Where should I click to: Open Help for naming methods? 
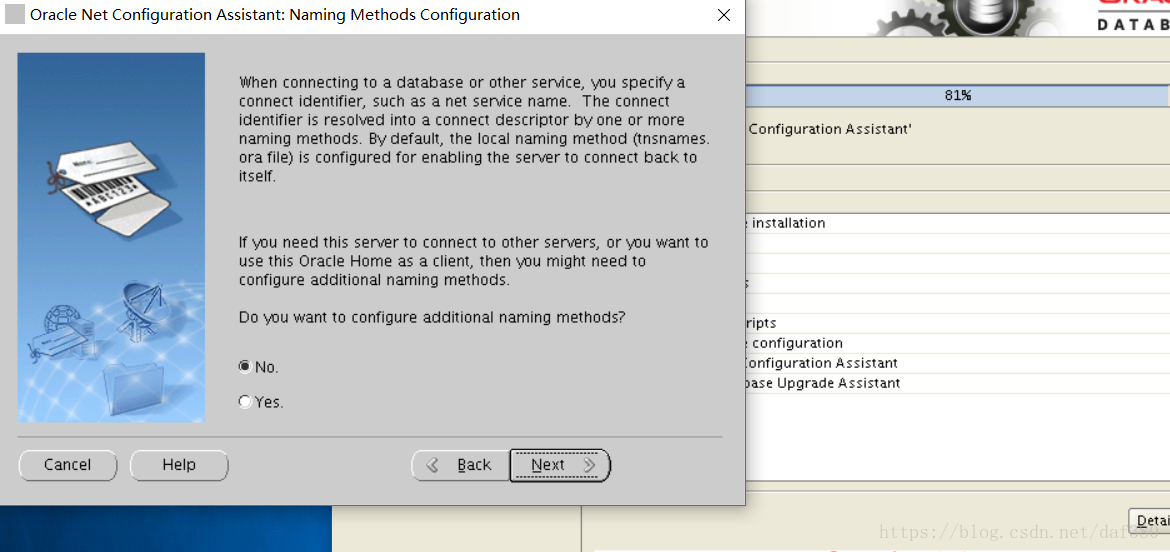pyautogui.click(x=179, y=465)
